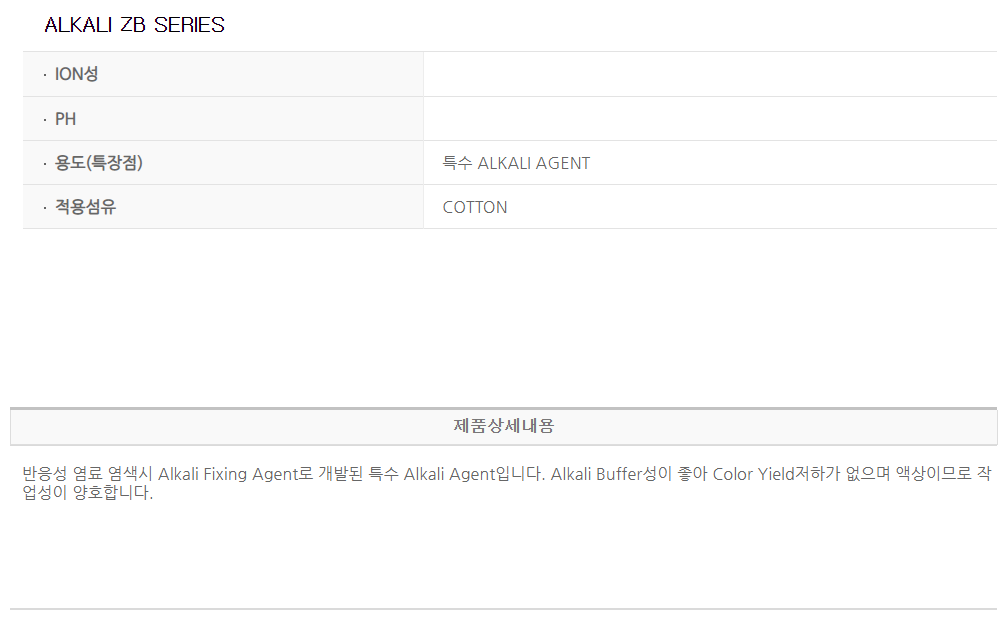This screenshot has width=1006, height=622.
Task: Click the COTTON value text
Action: tap(475, 207)
